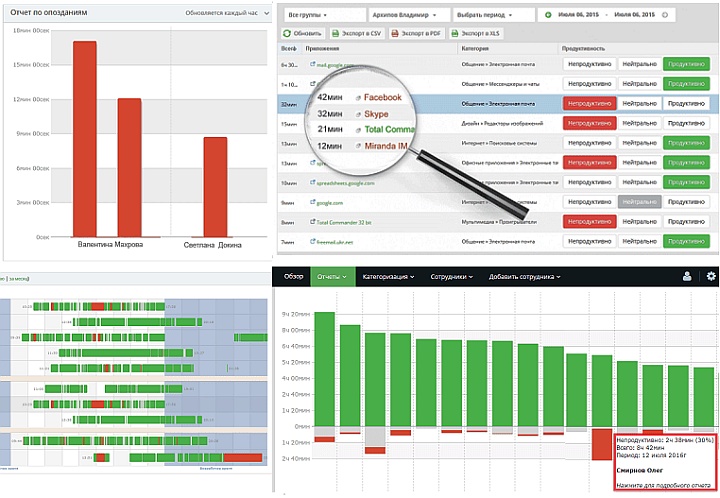This screenshot has width=720, height=498.
Task: Switch to the Обзор tab
Action: 293,277
